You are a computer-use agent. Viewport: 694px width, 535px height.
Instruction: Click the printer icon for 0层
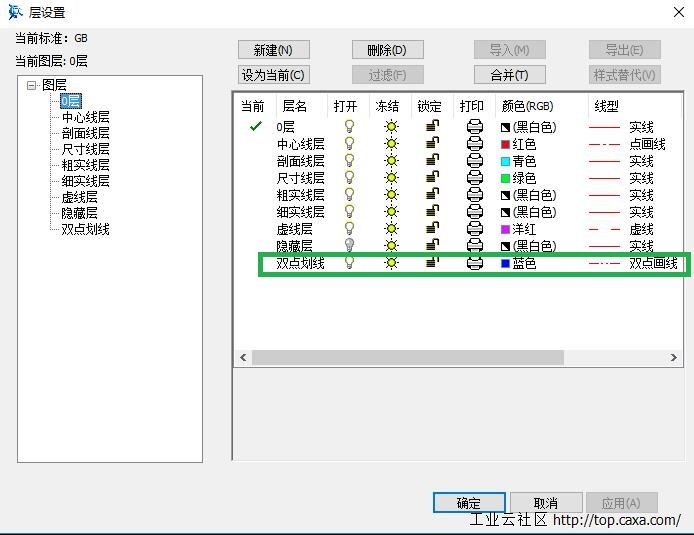click(x=475, y=127)
